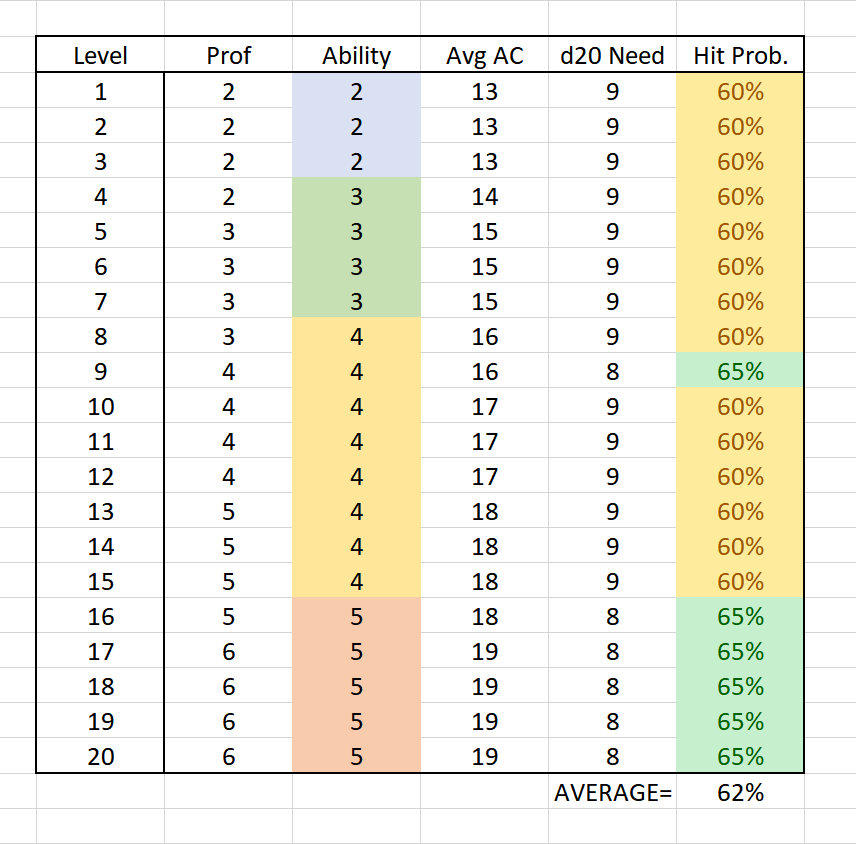
Task: Select the Hit Prob. cell for Level 1
Action: (740, 92)
